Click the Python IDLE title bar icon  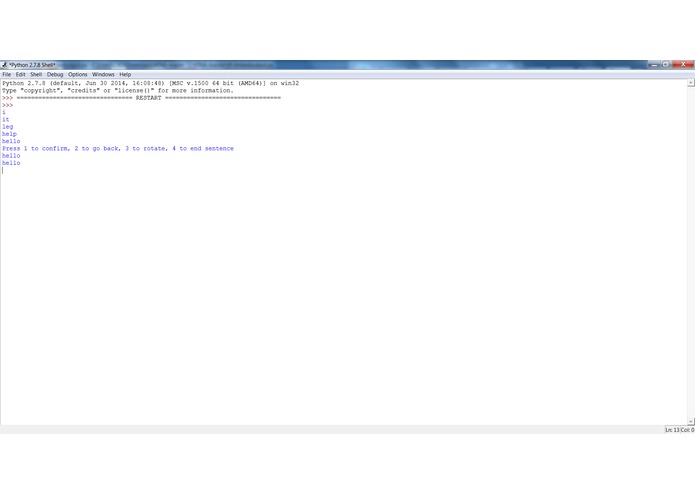coord(4,65)
